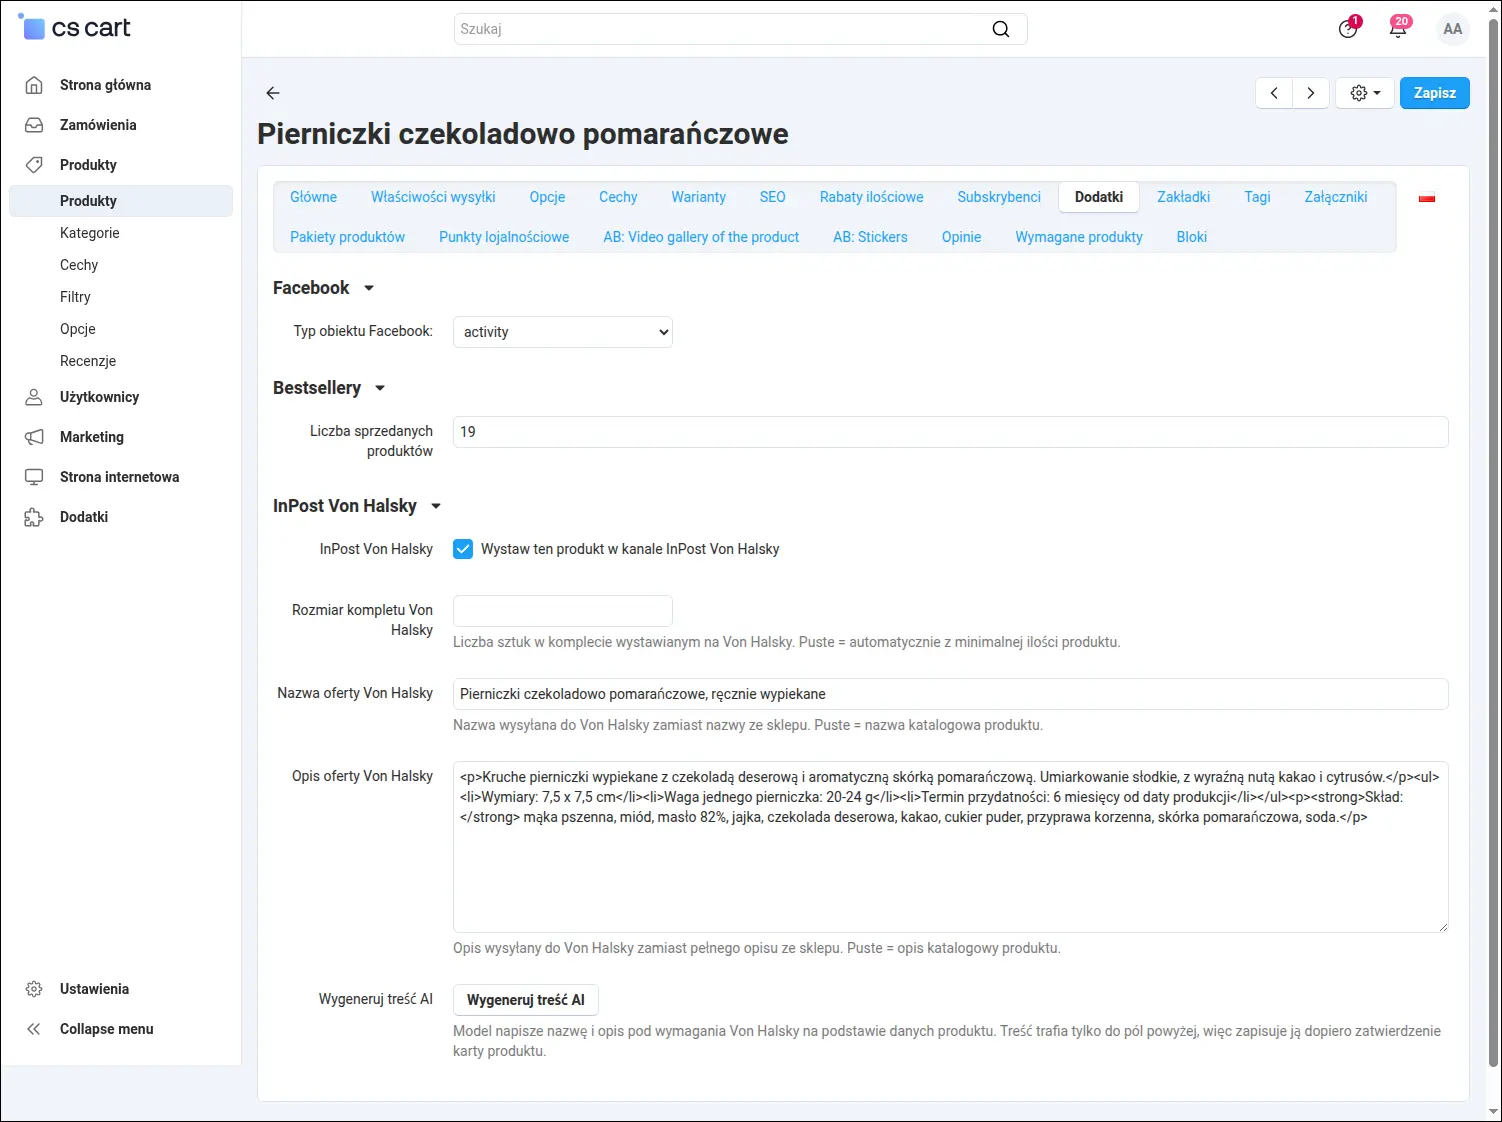Select the Wymagane produkty tab
The height and width of the screenshot is (1122, 1502).
point(1078,237)
